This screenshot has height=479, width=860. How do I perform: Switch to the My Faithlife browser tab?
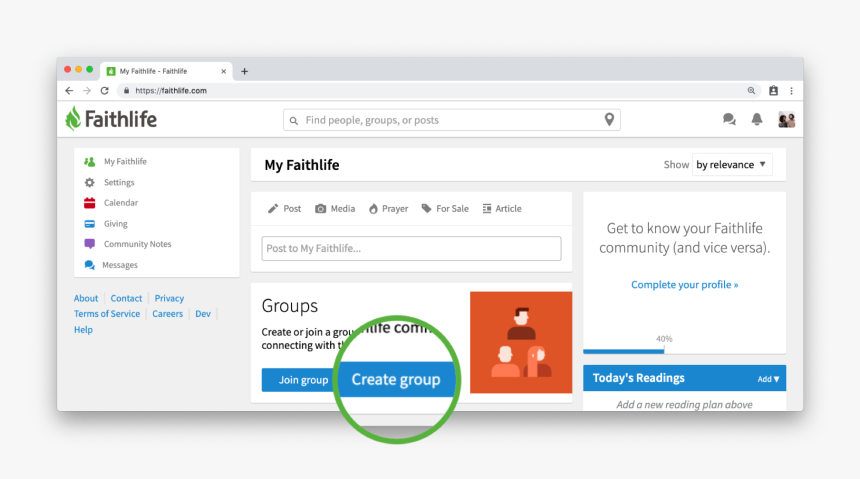166,71
